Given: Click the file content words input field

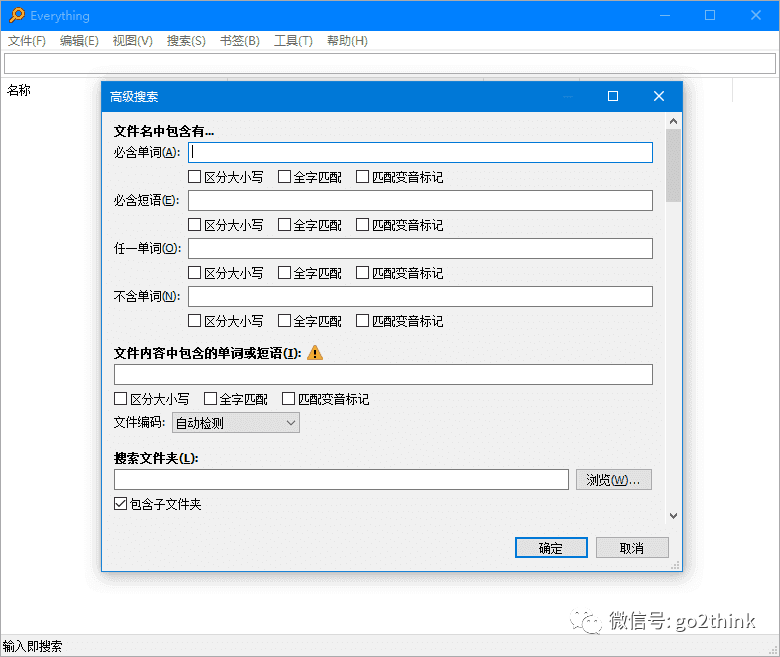Looking at the screenshot, I should pyautogui.click(x=383, y=375).
